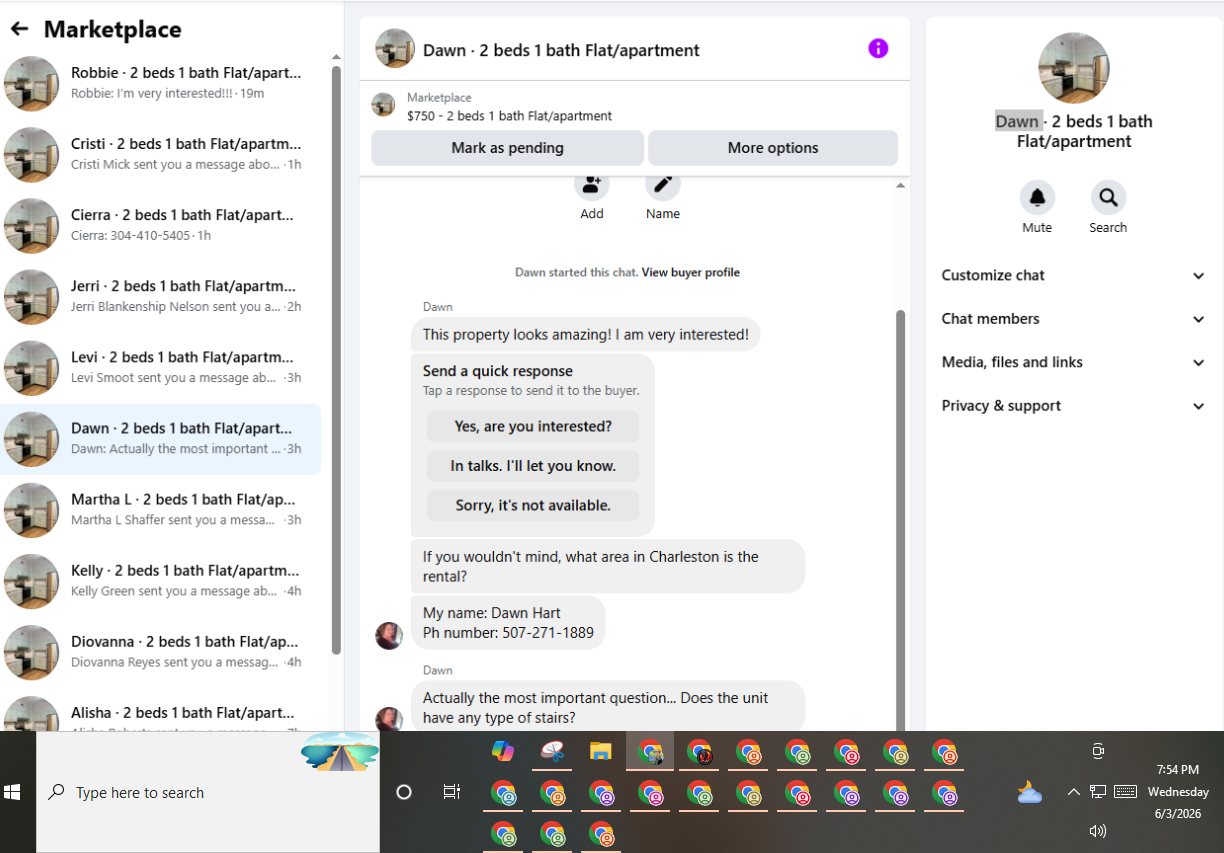Mute the chat with the bell icon
This screenshot has width=1224, height=853.
[x=1037, y=198]
